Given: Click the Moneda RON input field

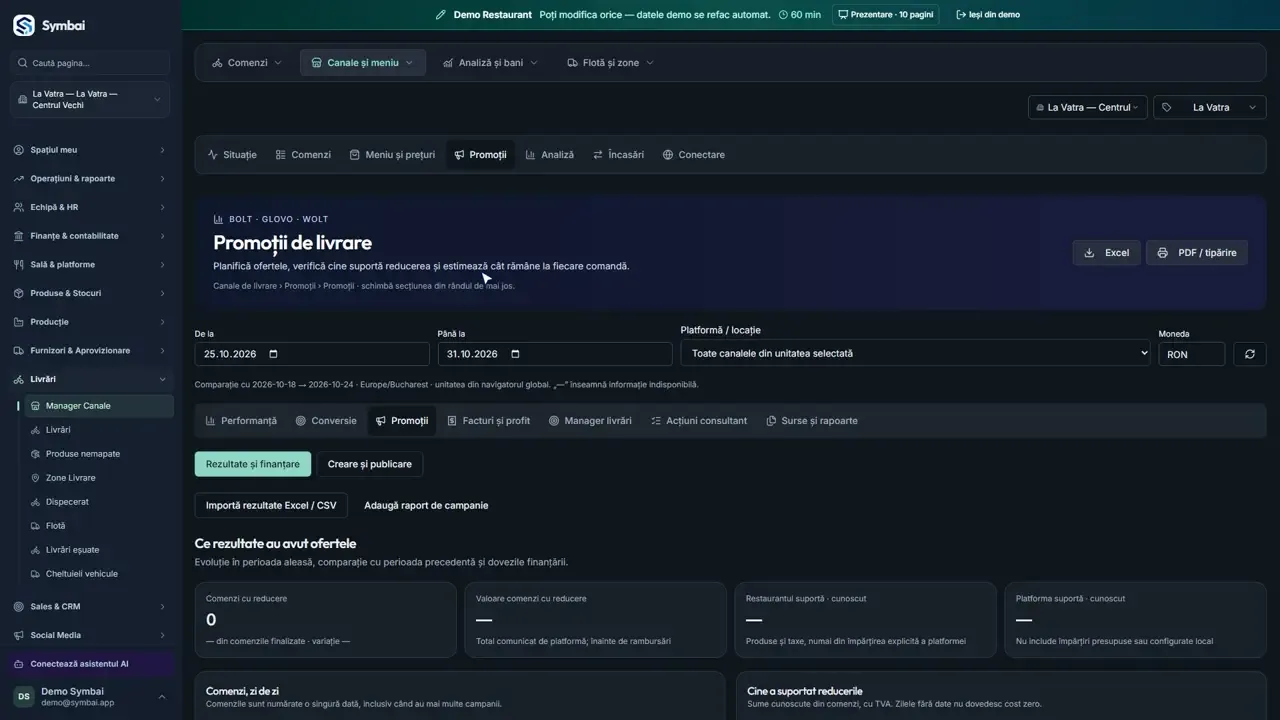Looking at the screenshot, I should click(1192, 354).
